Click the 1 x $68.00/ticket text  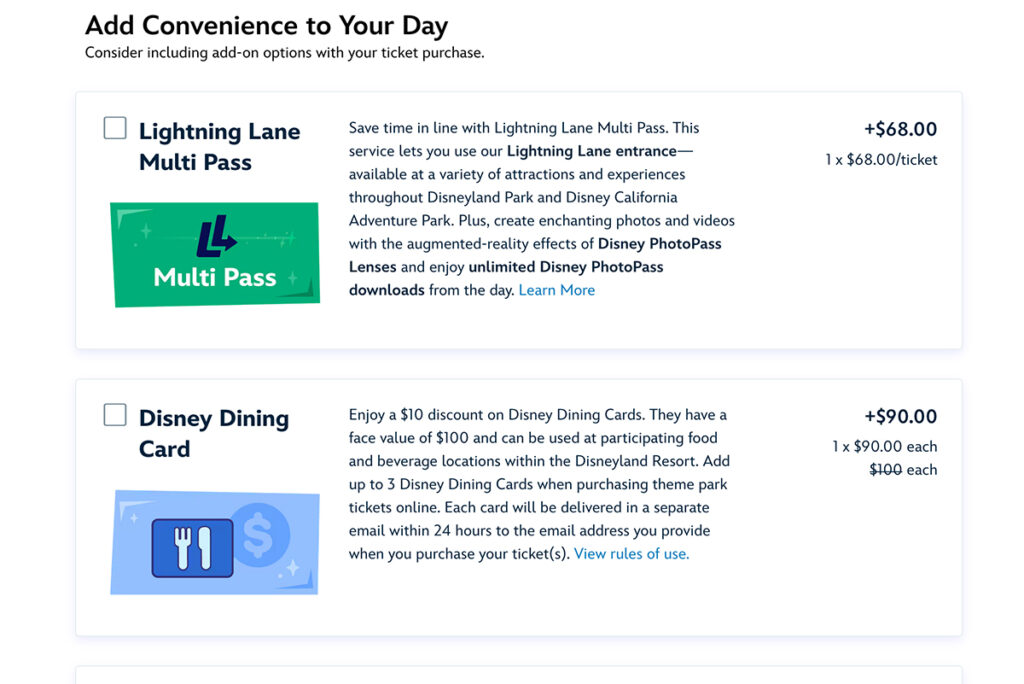(x=881, y=159)
